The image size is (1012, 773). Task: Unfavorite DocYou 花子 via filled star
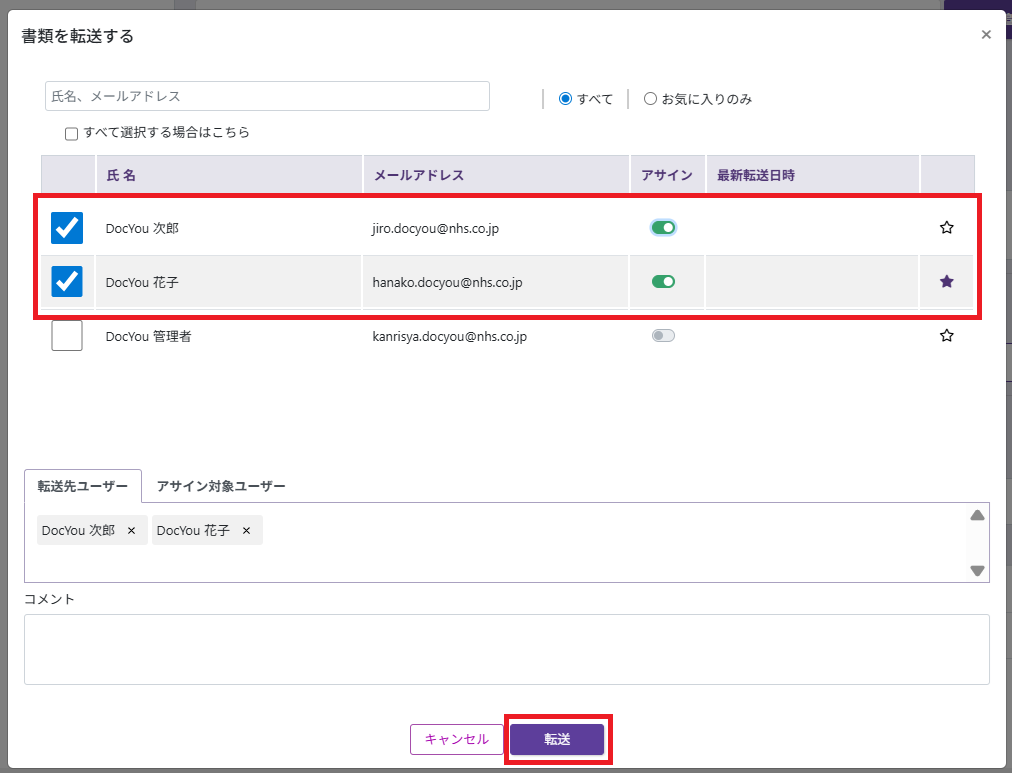click(x=946, y=282)
